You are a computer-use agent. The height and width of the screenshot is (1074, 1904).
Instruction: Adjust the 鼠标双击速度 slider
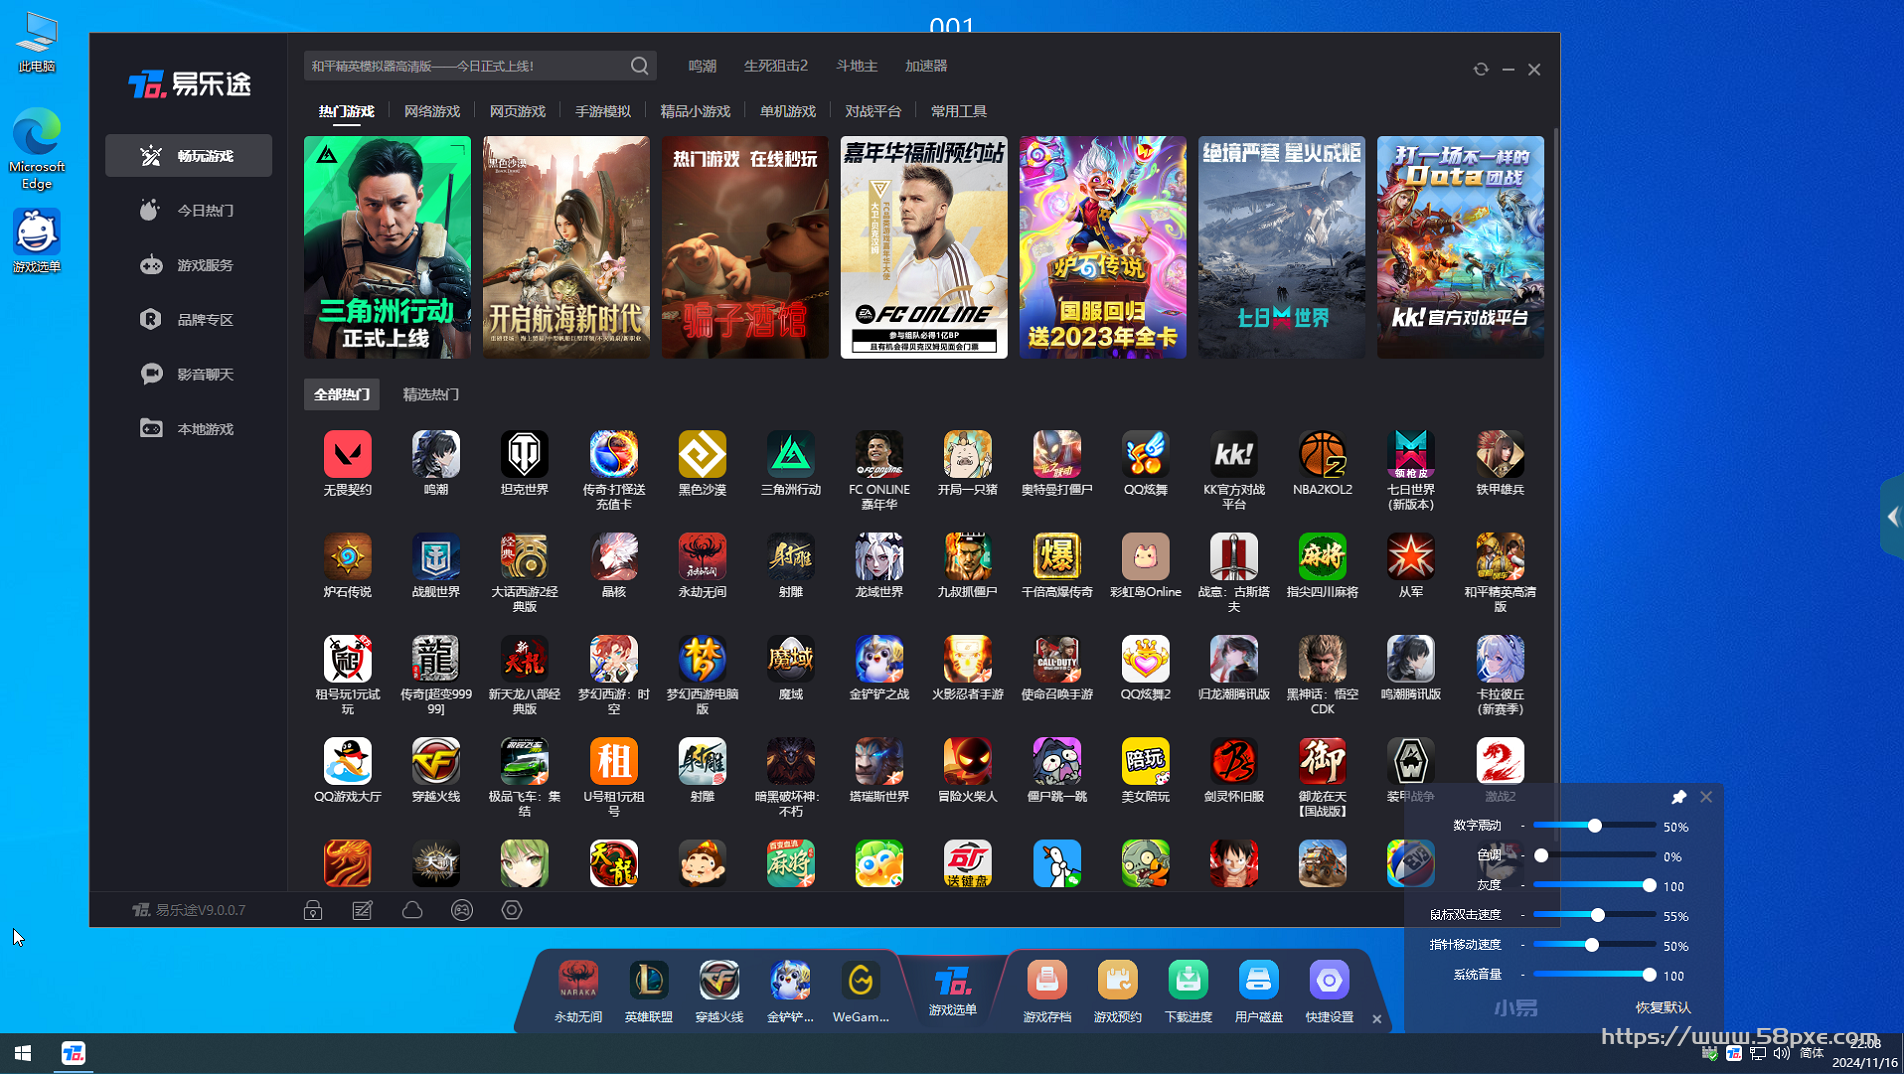tap(1594, 915)
